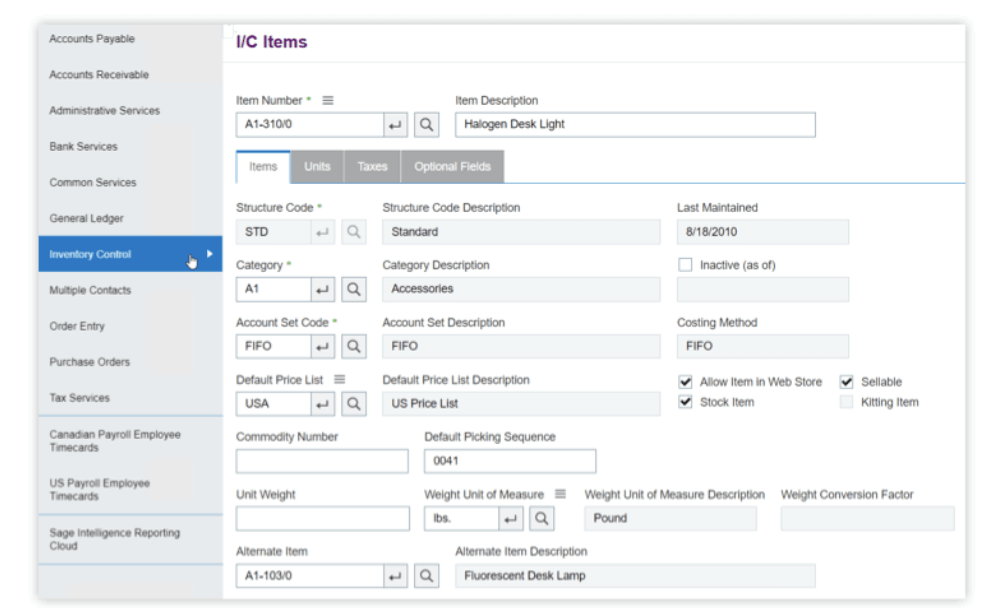Open the Item Number hamburger menu
This screenshot has height=616, width=996.
pyautogui.click(x=328, y=100)
